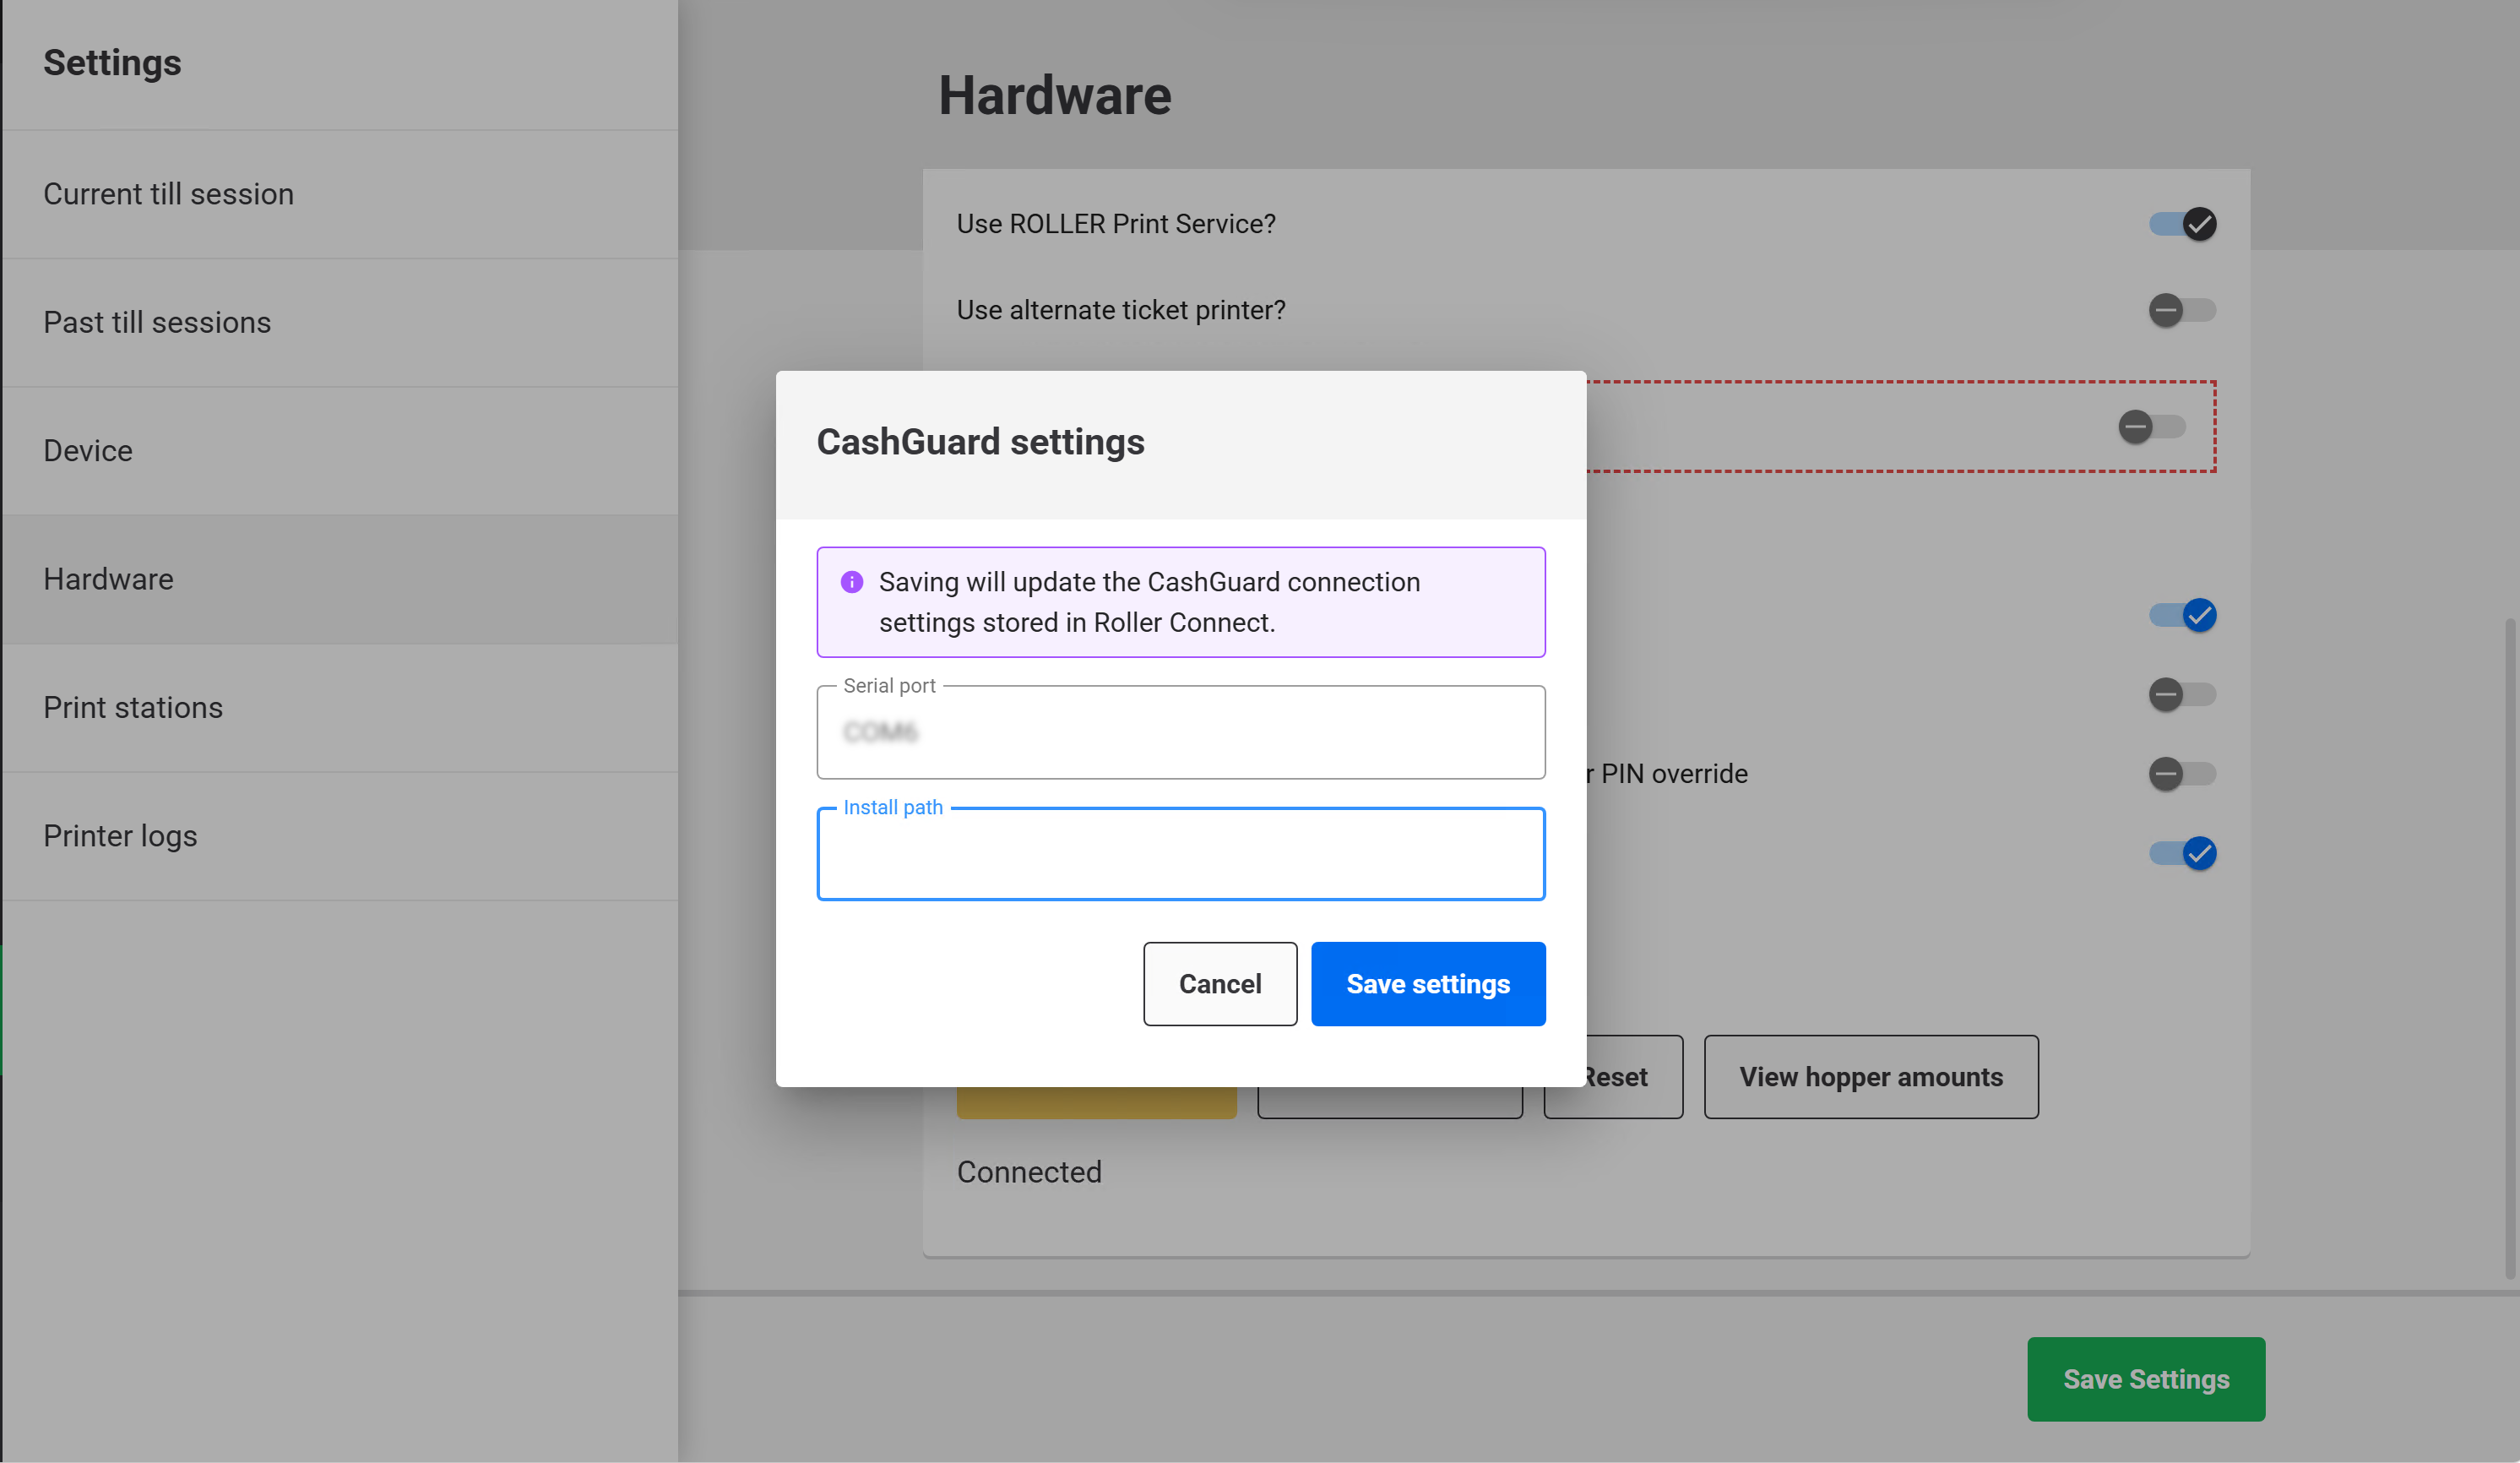Viewport: 2520px width, 1463px height.
Task: Toggle the blue enabled switch above PIN override
Action: coord(2182,615)
